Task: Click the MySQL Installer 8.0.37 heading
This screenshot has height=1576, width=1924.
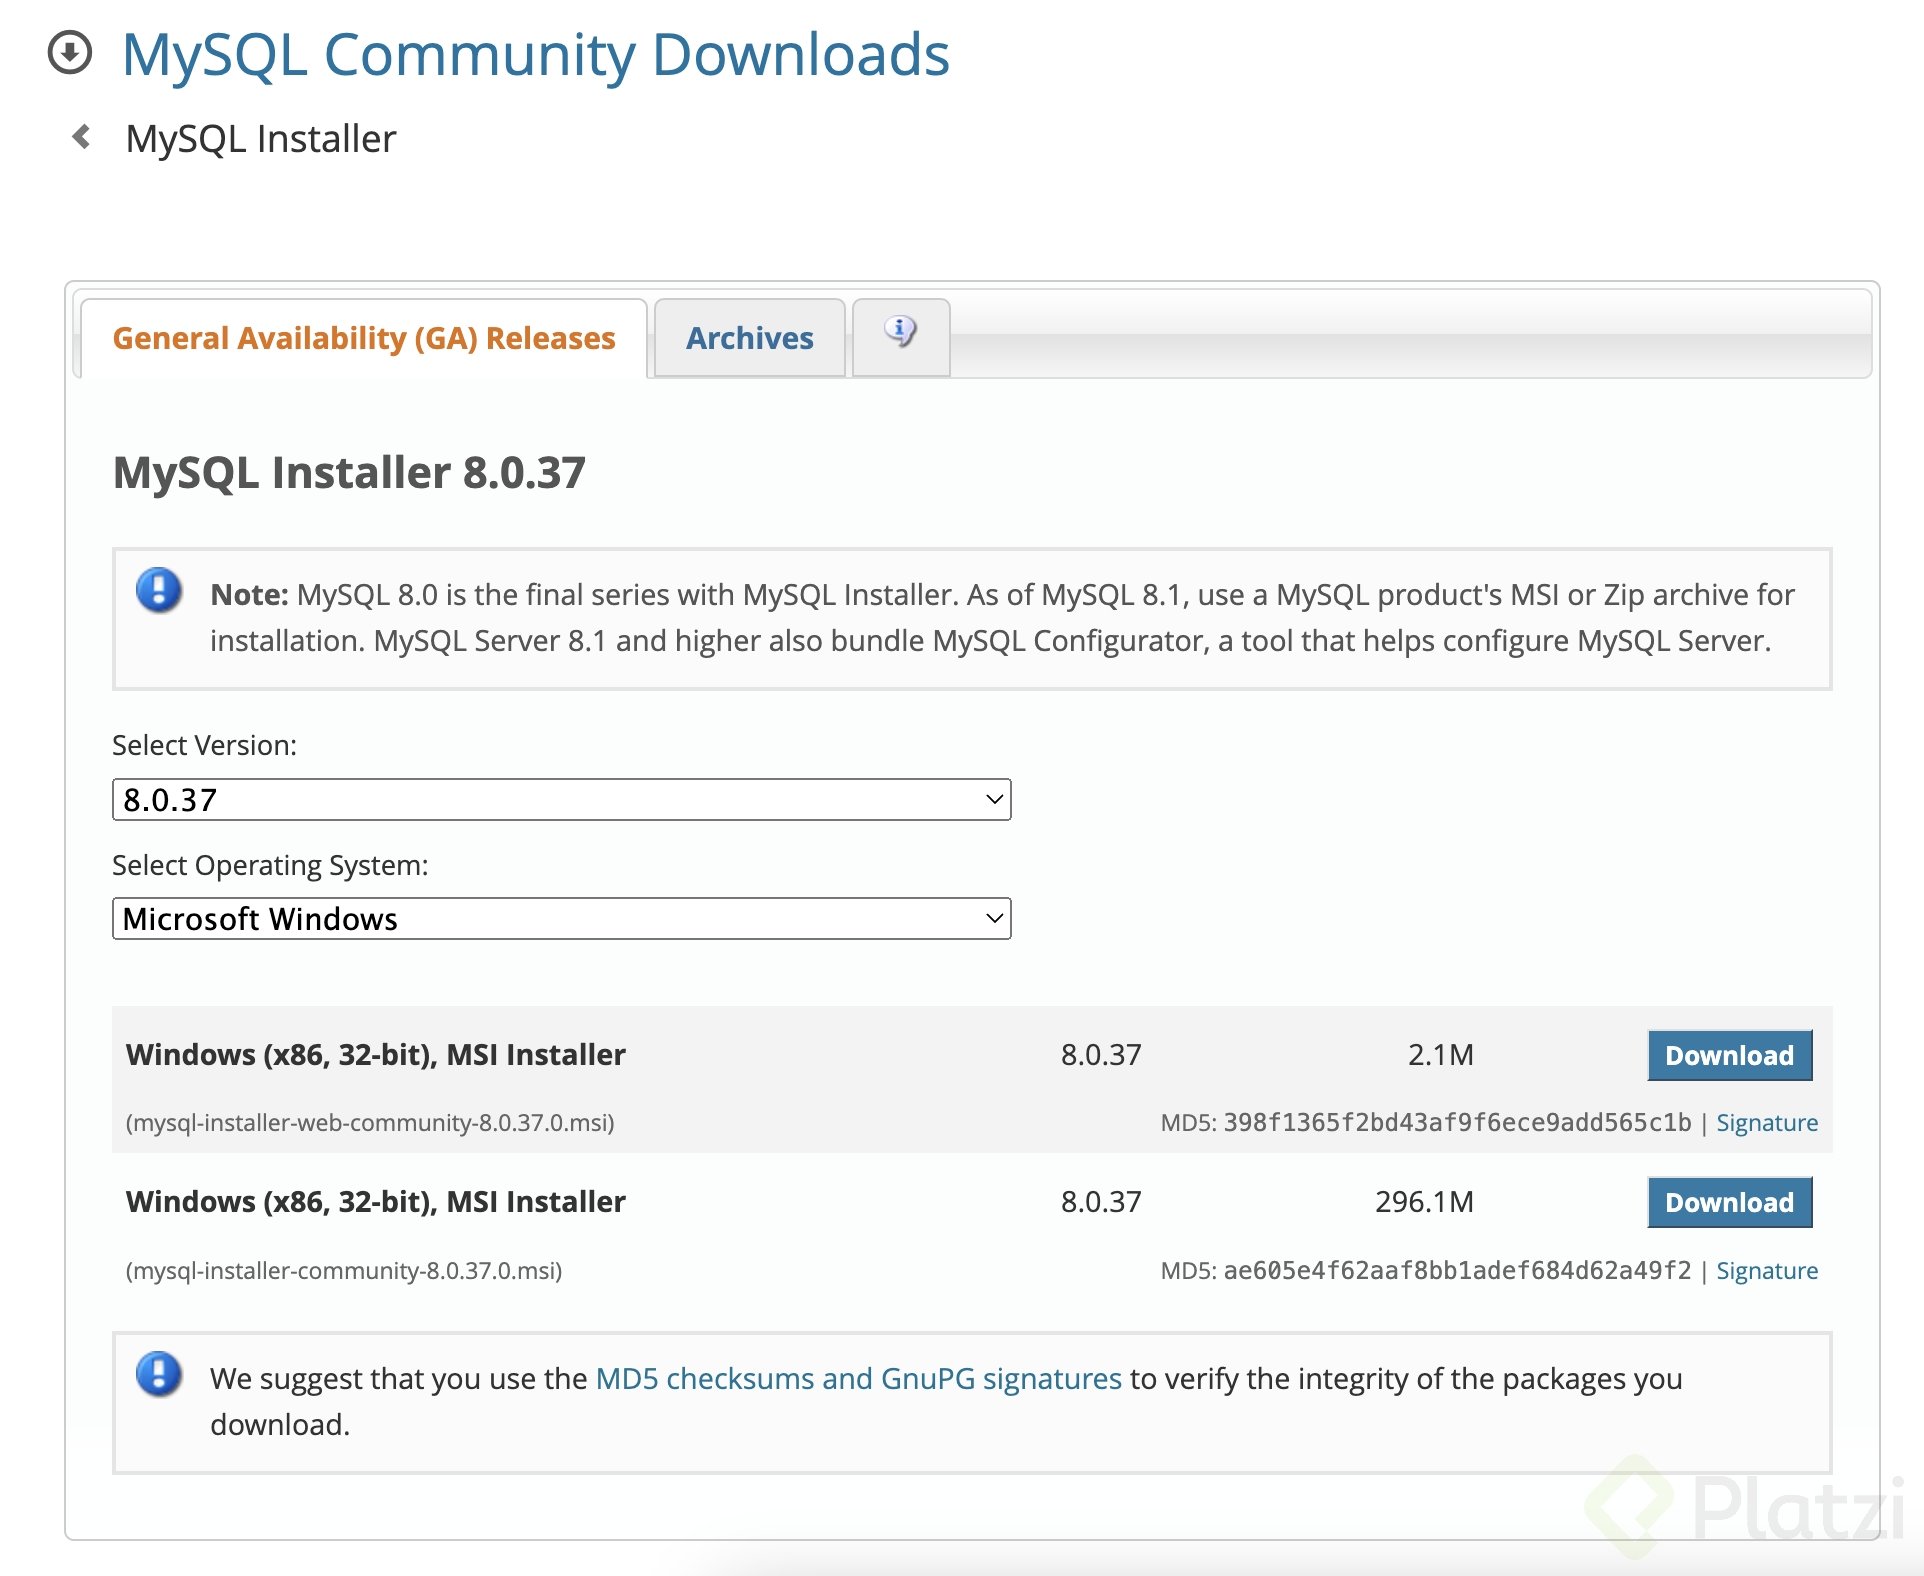Action: 349,472
